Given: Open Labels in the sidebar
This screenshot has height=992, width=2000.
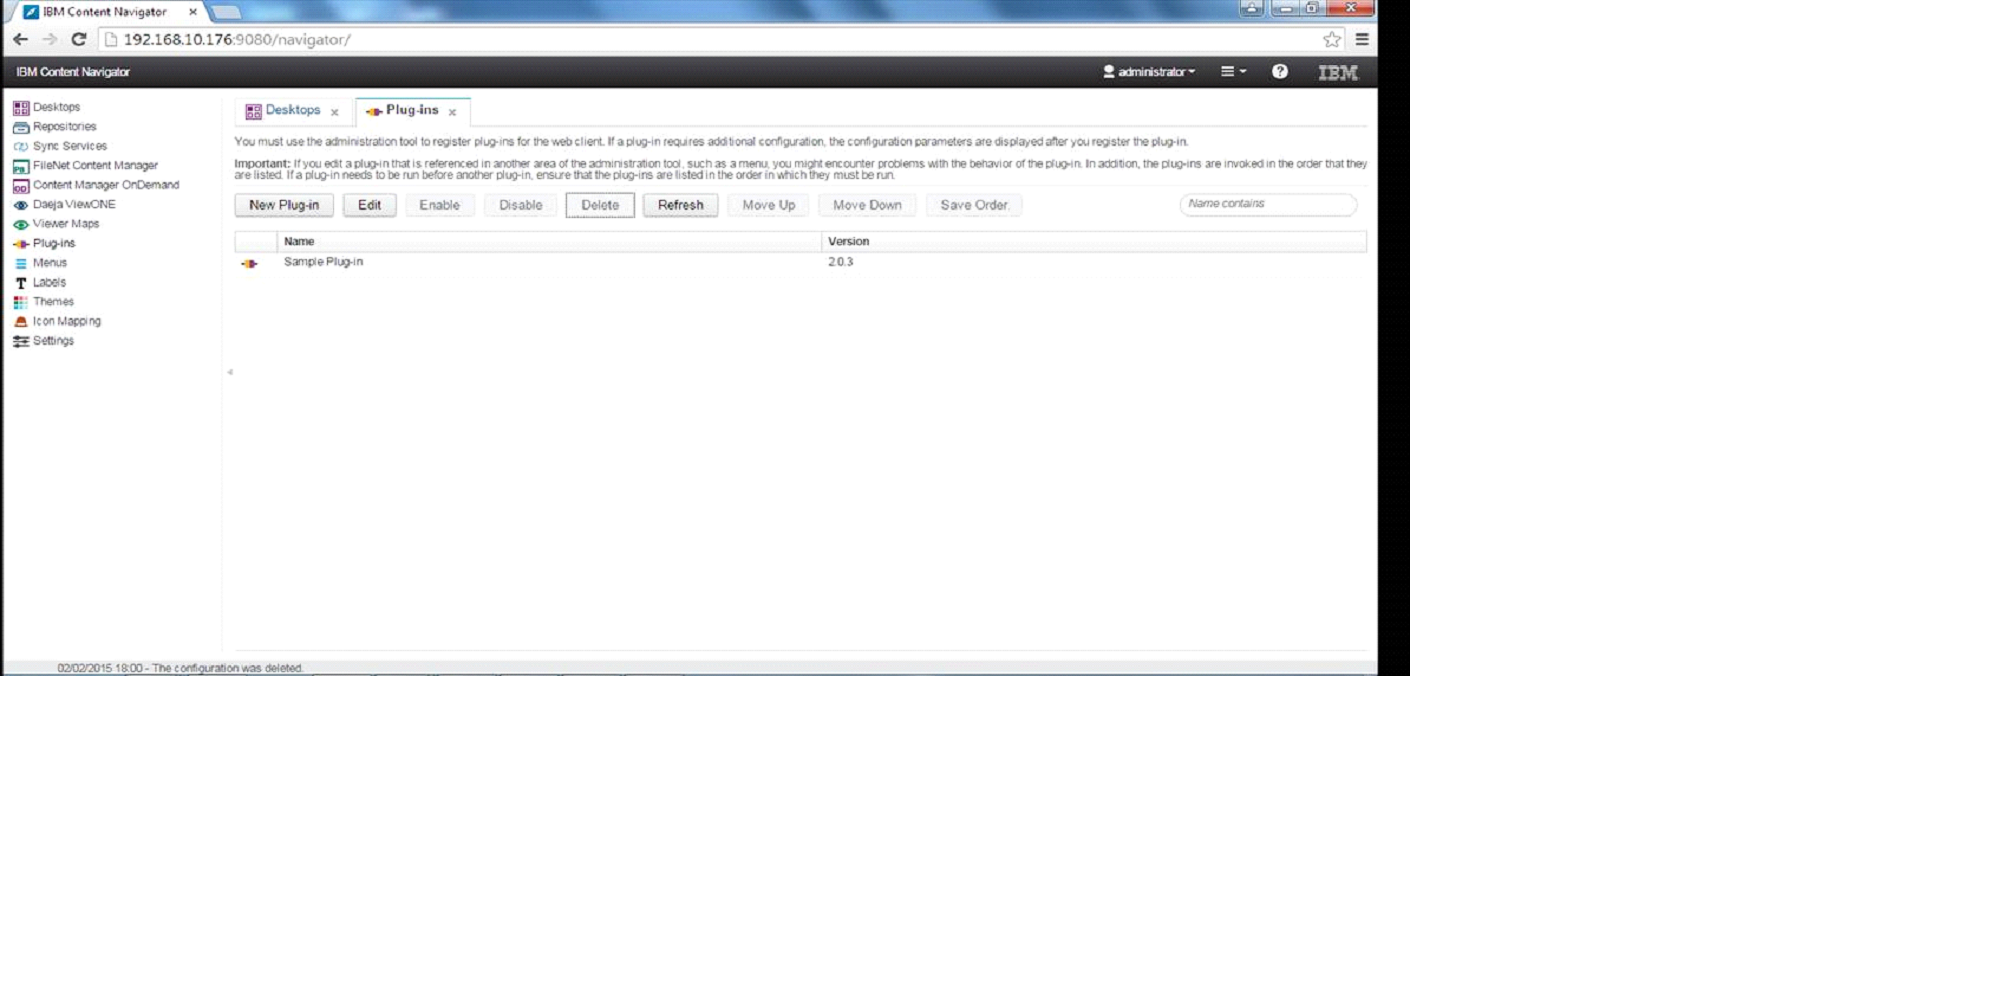Looking at the screenshot, I should pos(49,283).
